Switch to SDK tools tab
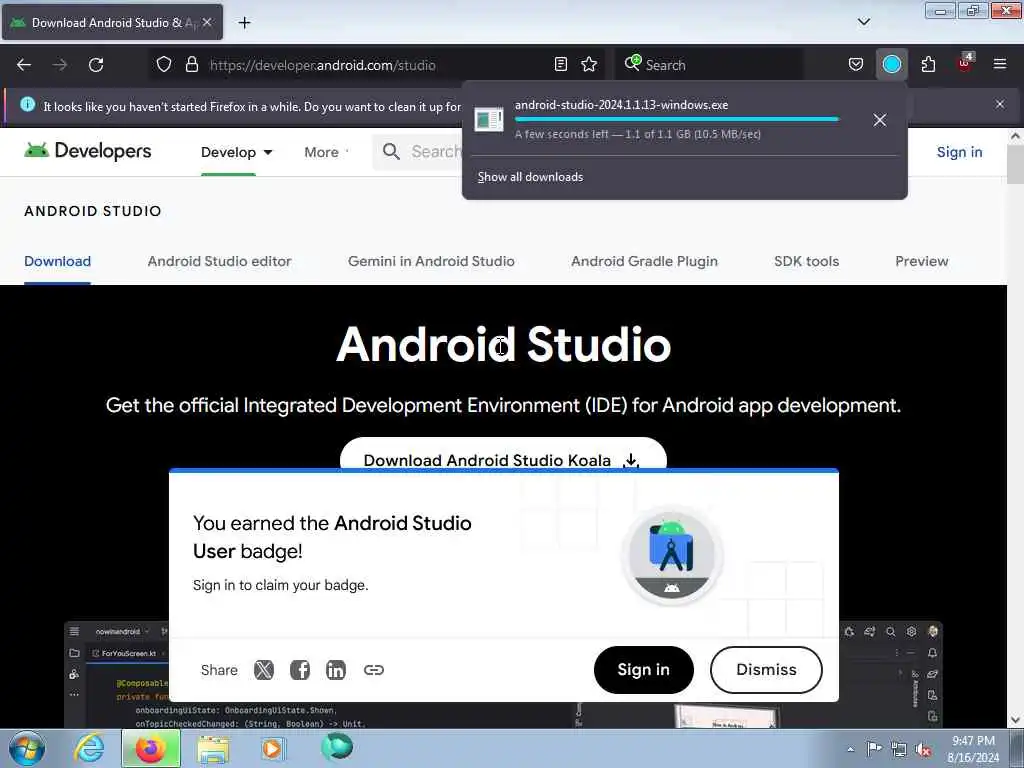The height and width of the screenshot is (768, 1024). 807,261
